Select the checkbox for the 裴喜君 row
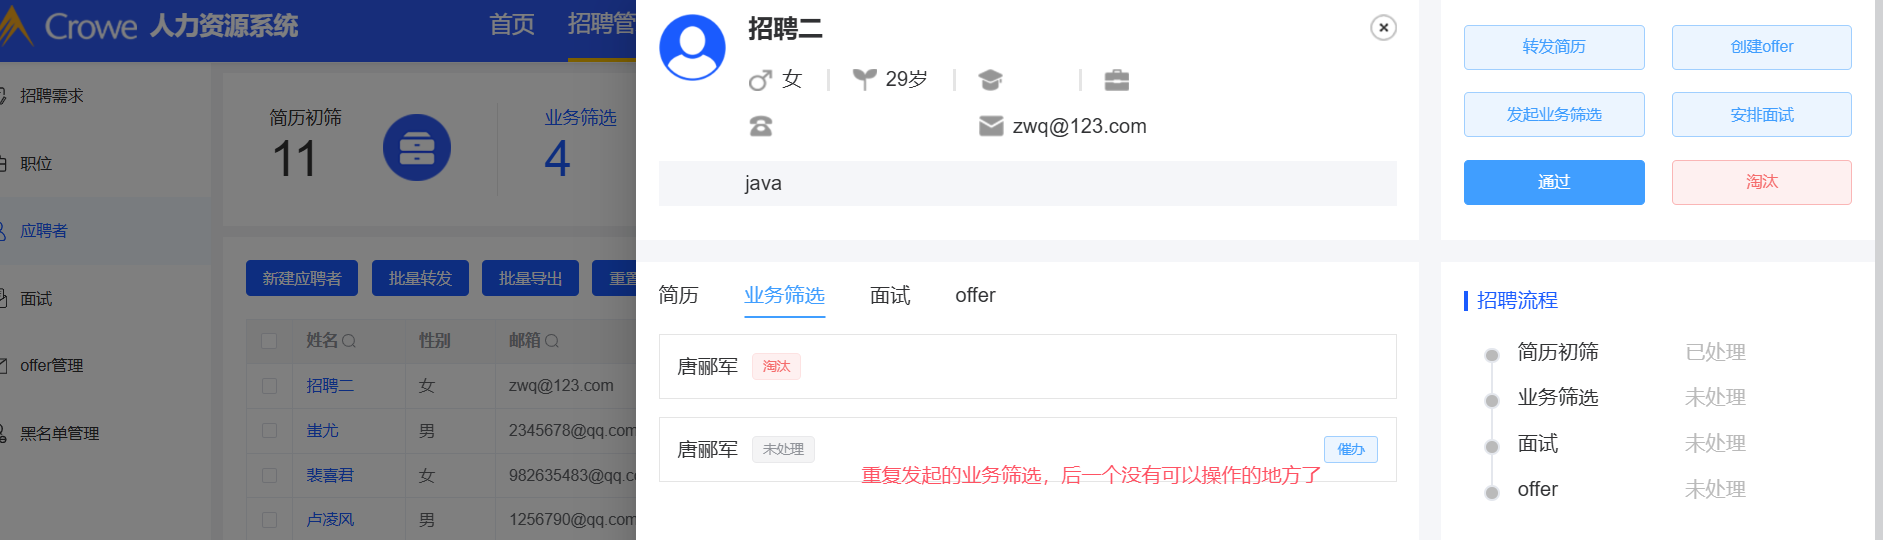The height and width of the screenshot is (540, 1883). click(269, 475)
